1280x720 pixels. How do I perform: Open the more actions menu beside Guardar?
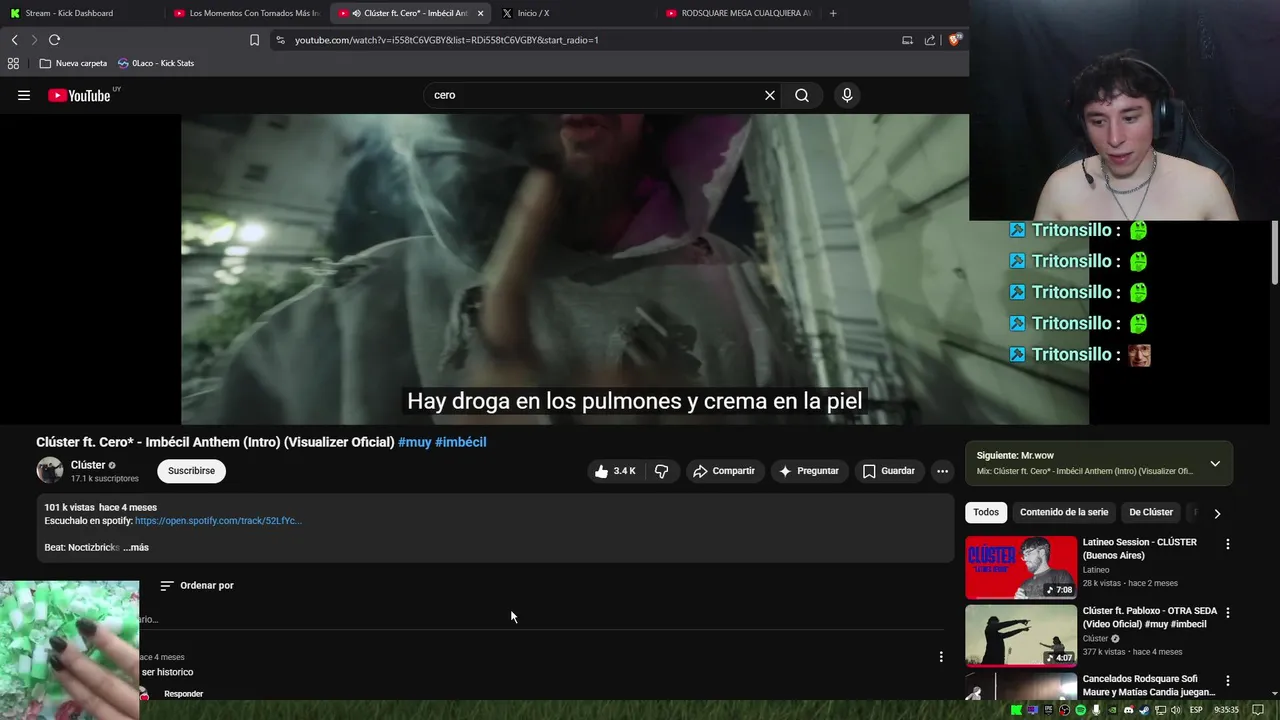(942, 471)
